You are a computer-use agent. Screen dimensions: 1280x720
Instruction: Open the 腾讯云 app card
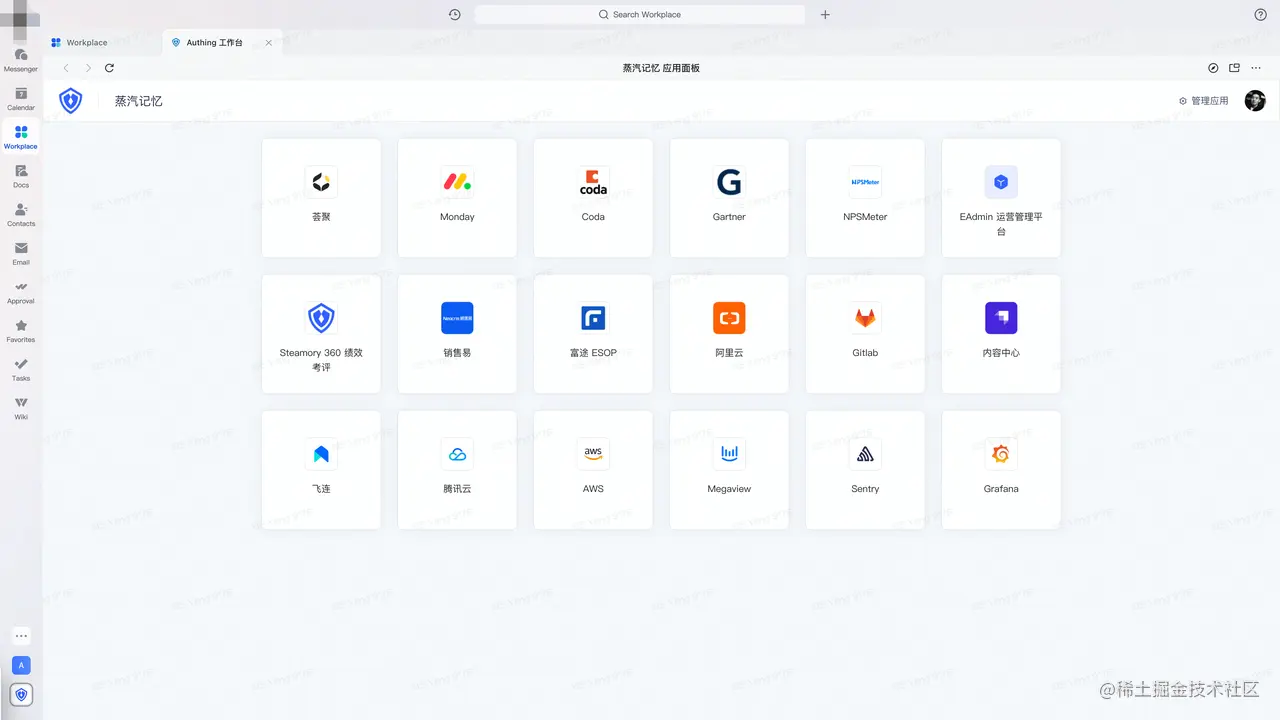point(457,470)
